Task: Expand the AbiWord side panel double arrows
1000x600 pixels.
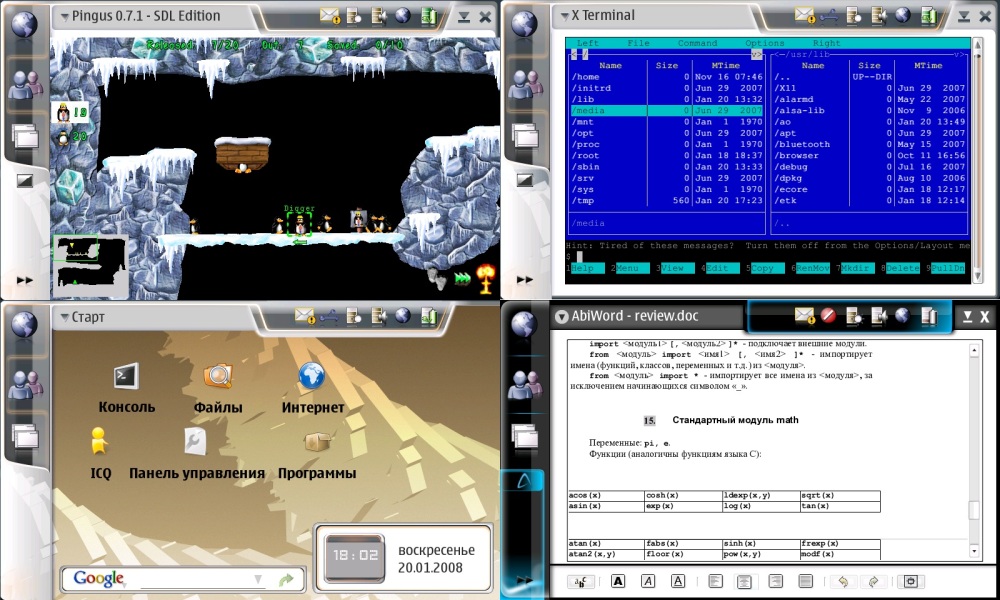Action: click(524, 580)
